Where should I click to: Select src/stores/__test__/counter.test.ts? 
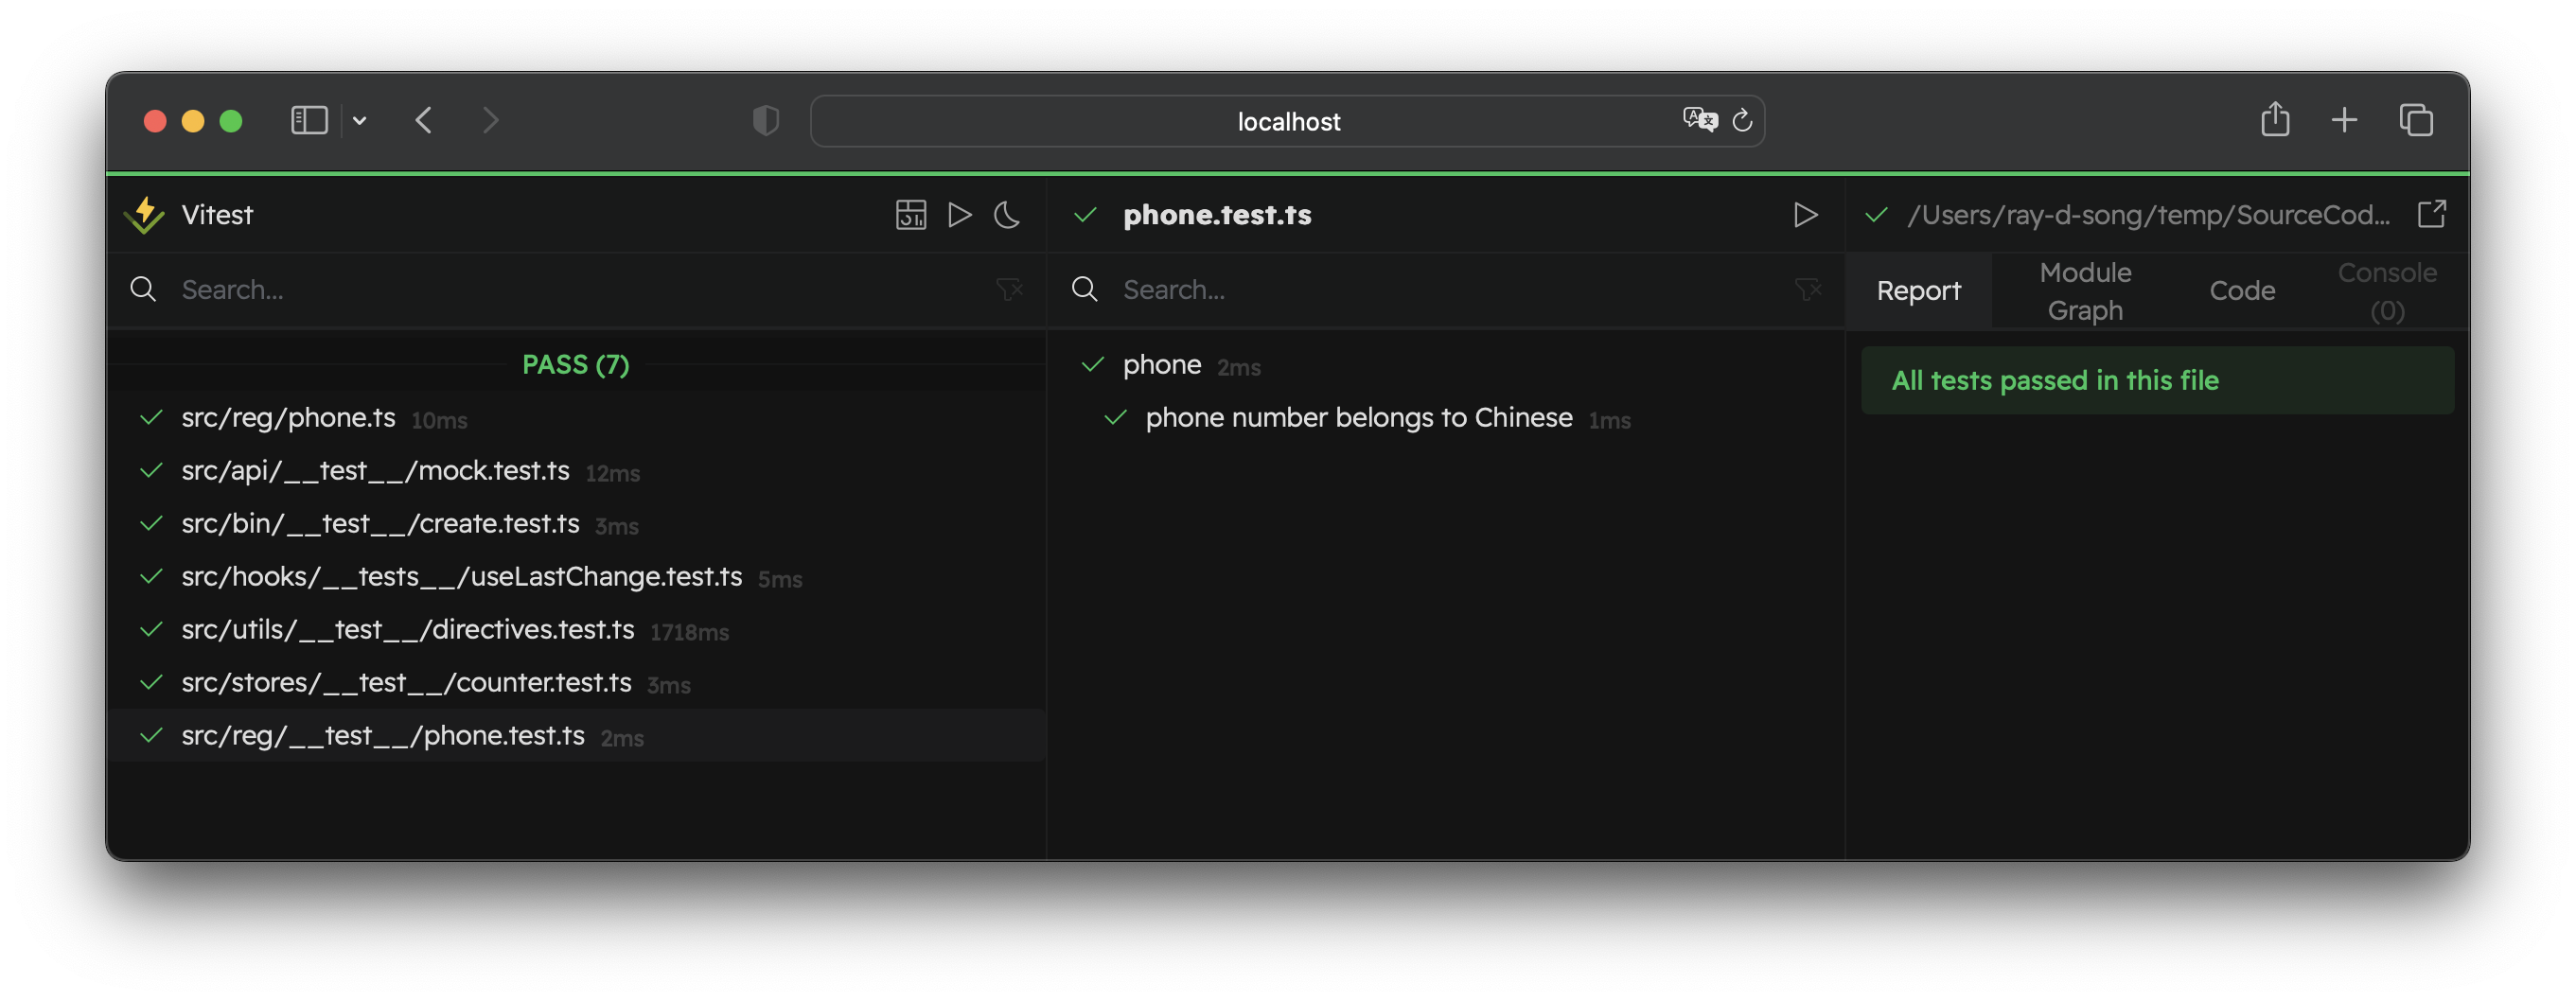(x=576, y=683)
